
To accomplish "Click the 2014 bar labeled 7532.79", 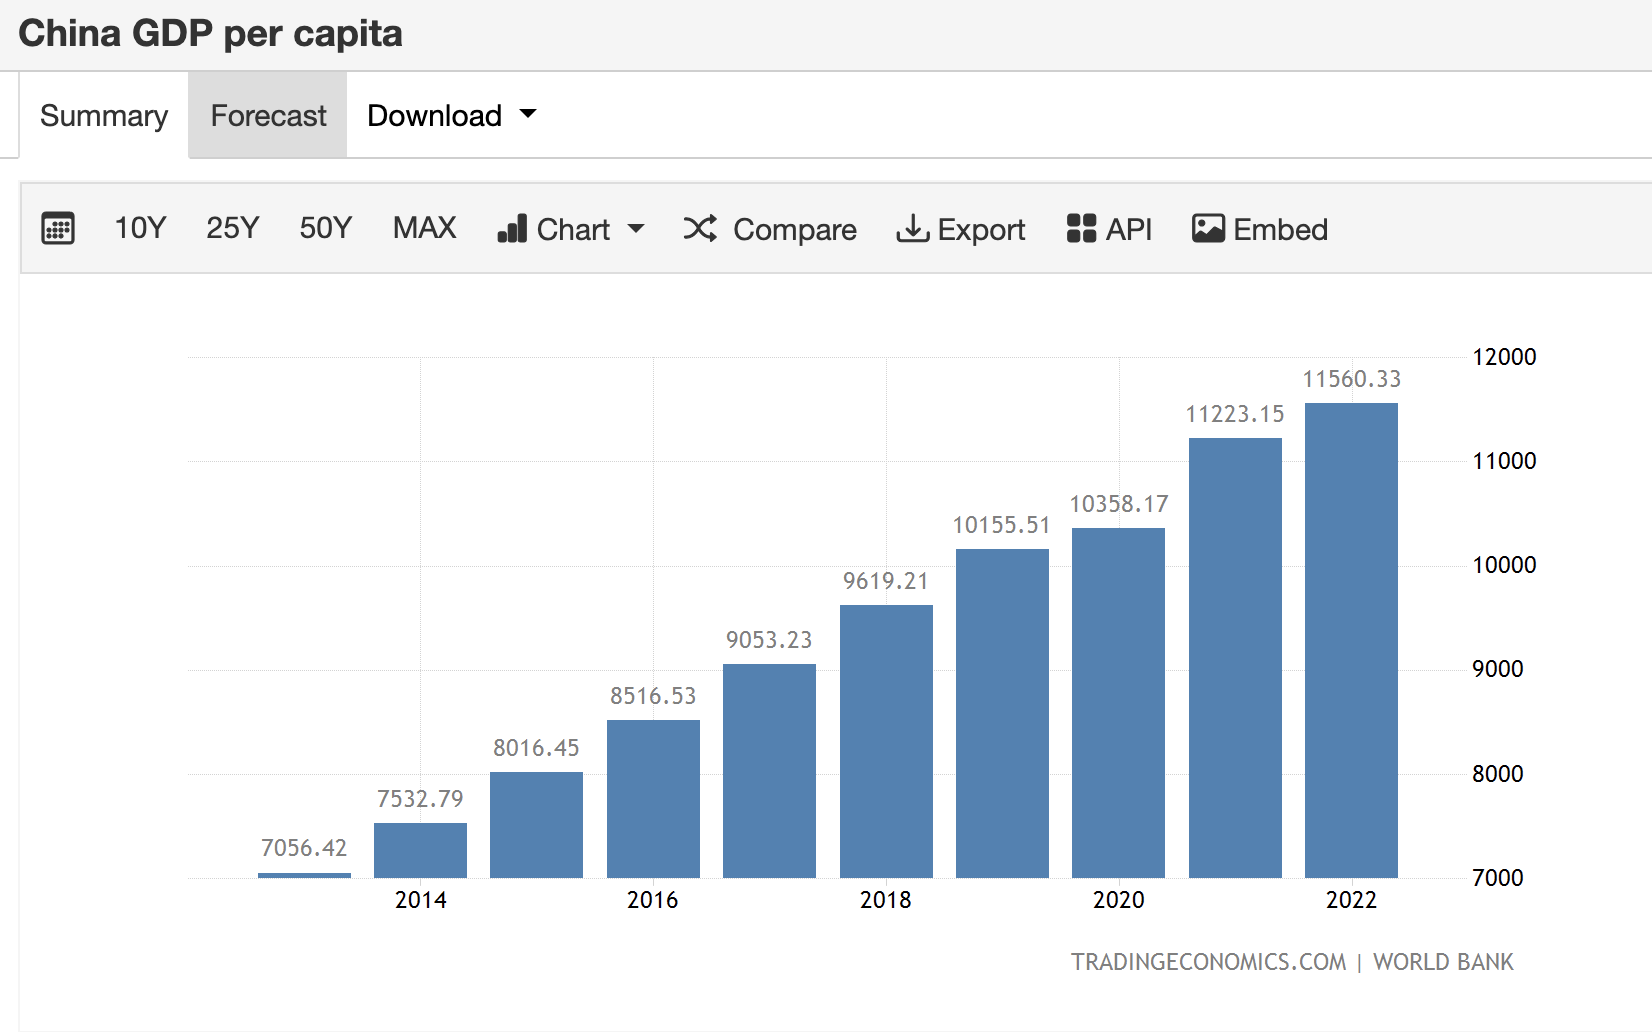I will click(420, 850).
